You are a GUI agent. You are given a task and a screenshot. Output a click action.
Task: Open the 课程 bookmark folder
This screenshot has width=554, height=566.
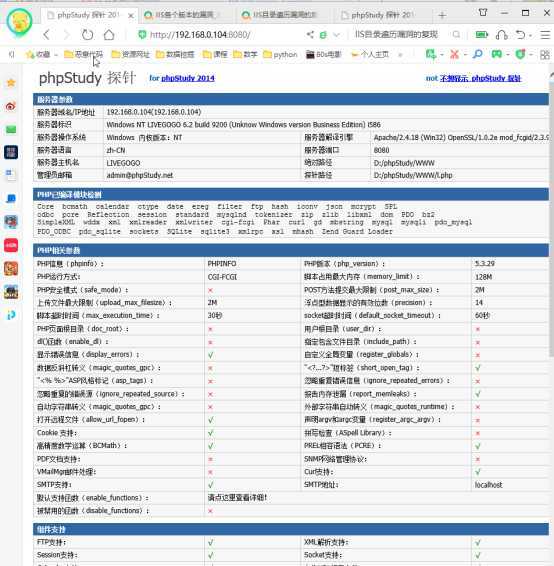(x=215, y=55)
